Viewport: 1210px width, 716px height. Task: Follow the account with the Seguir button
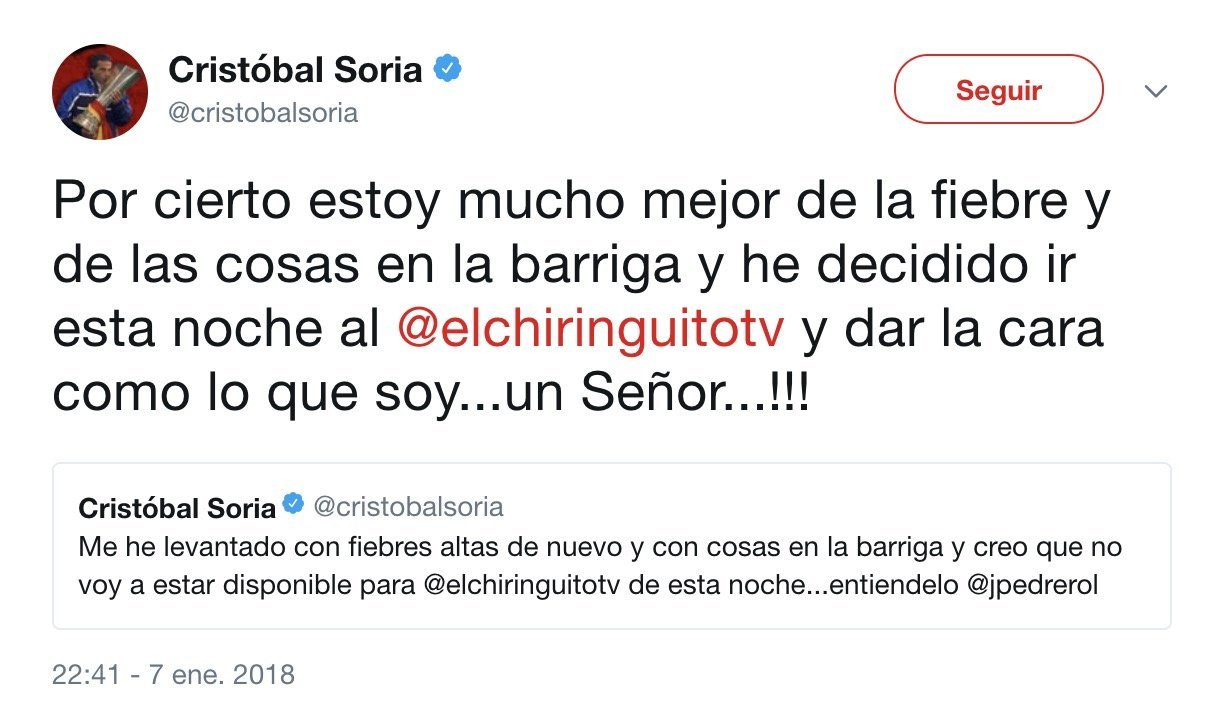(x=997, y=88)
